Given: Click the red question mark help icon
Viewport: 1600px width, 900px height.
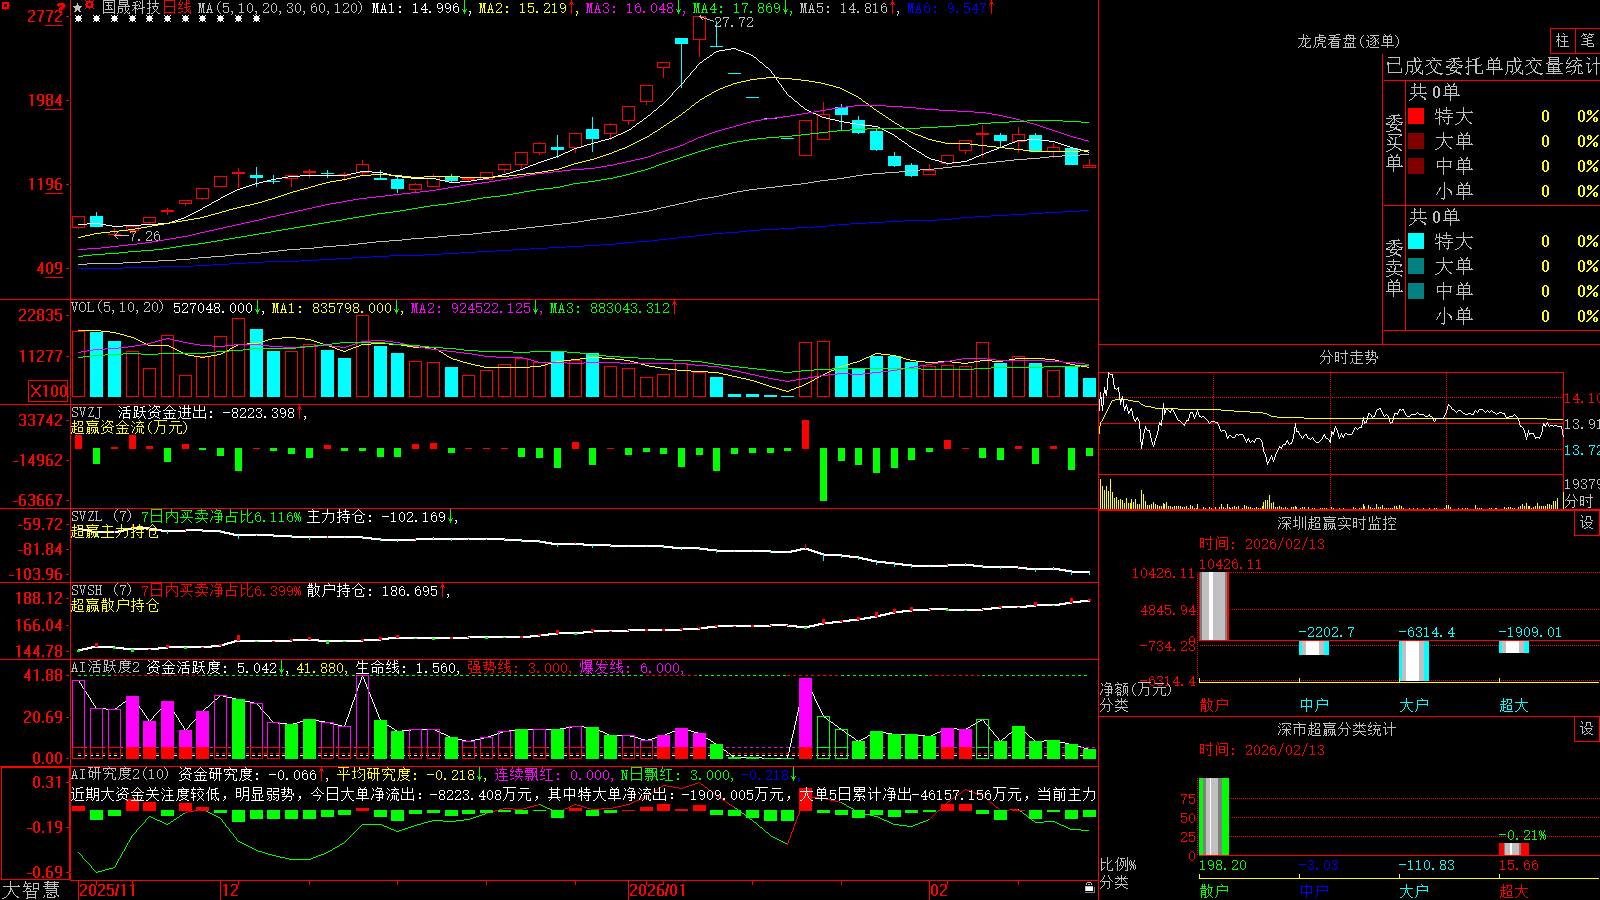Looking at the screenshot, I should click(x=61, y=8).
